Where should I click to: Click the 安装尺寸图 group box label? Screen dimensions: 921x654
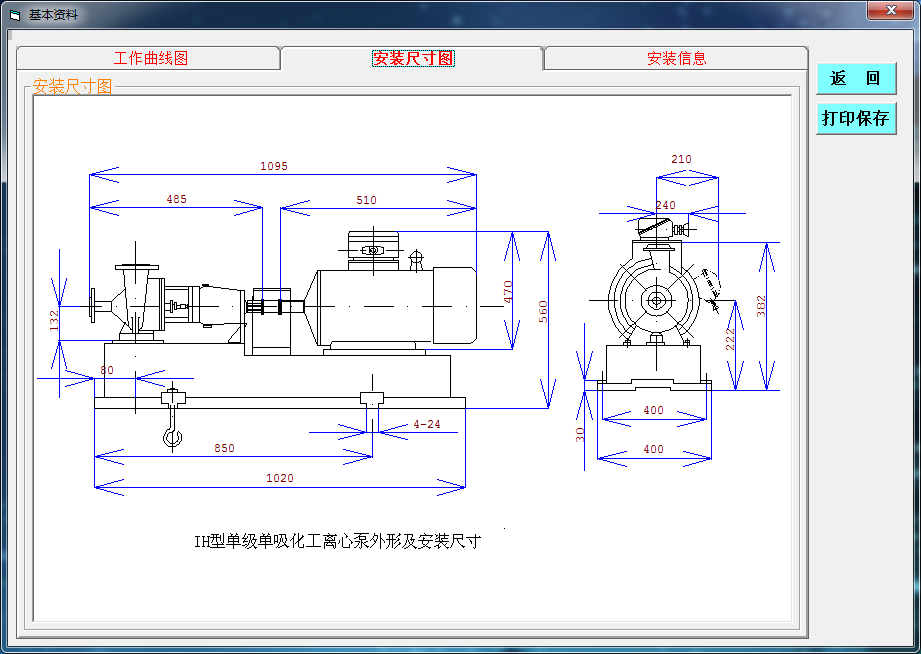tap(72, 86)
